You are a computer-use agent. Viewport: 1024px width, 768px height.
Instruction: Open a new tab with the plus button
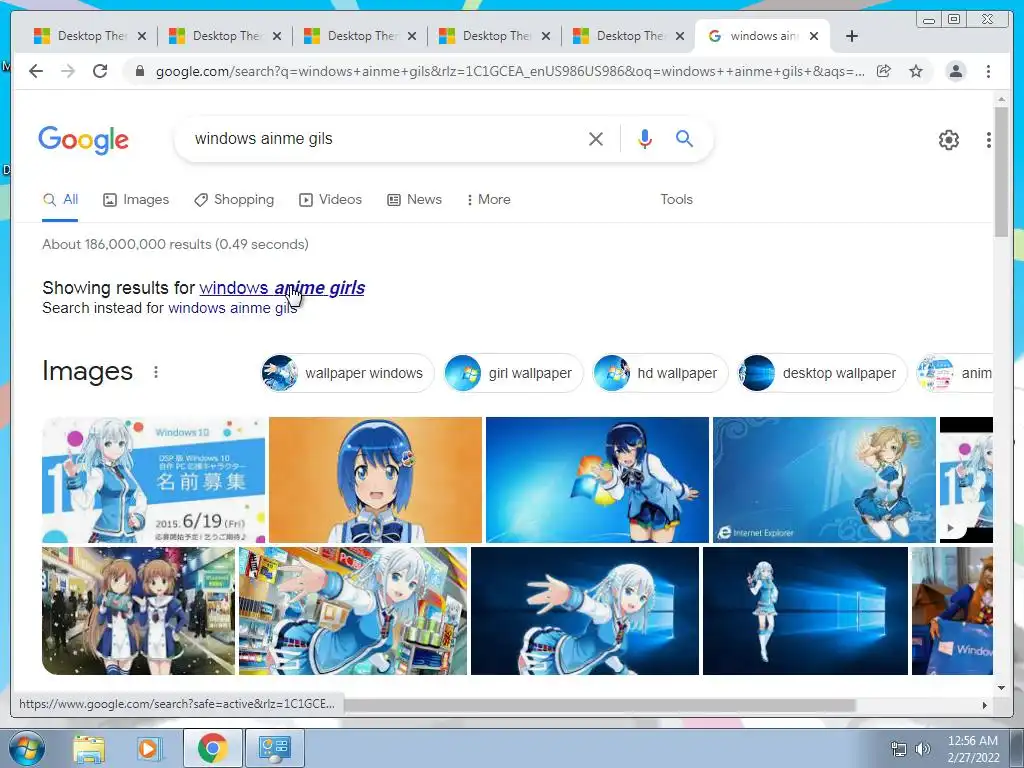(x=852, y=36)
